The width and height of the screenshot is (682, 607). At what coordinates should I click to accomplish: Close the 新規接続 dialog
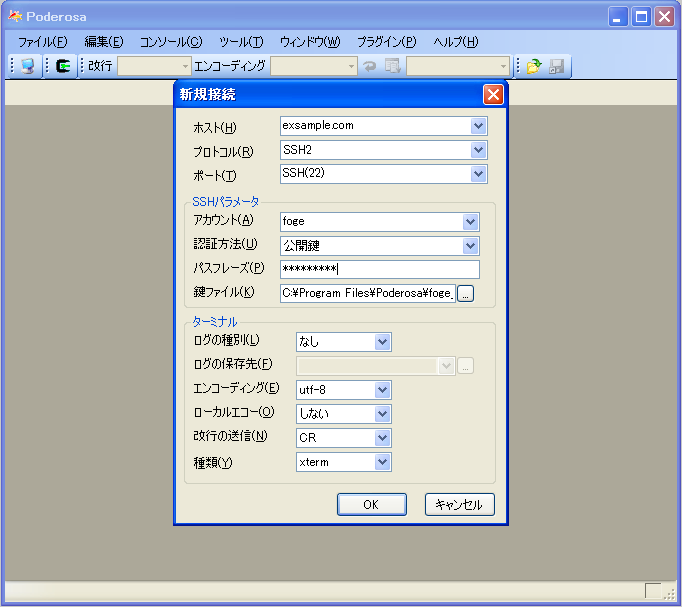(x=493, y=94)
